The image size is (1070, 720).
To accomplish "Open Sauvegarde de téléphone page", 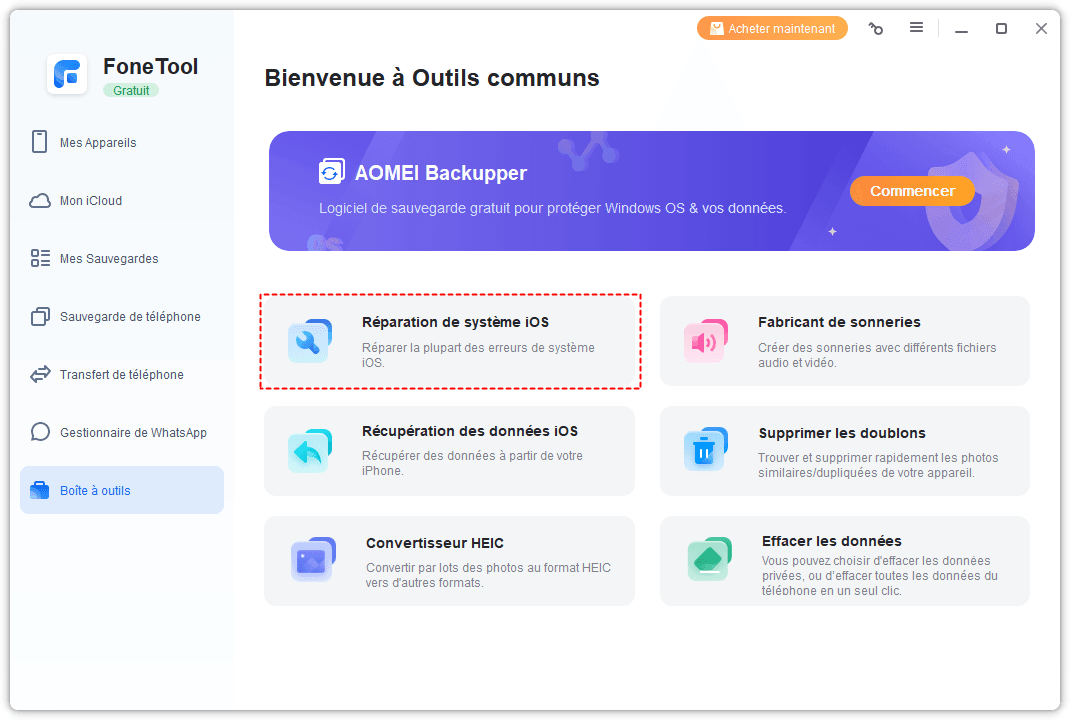I will tap(130, 317).
